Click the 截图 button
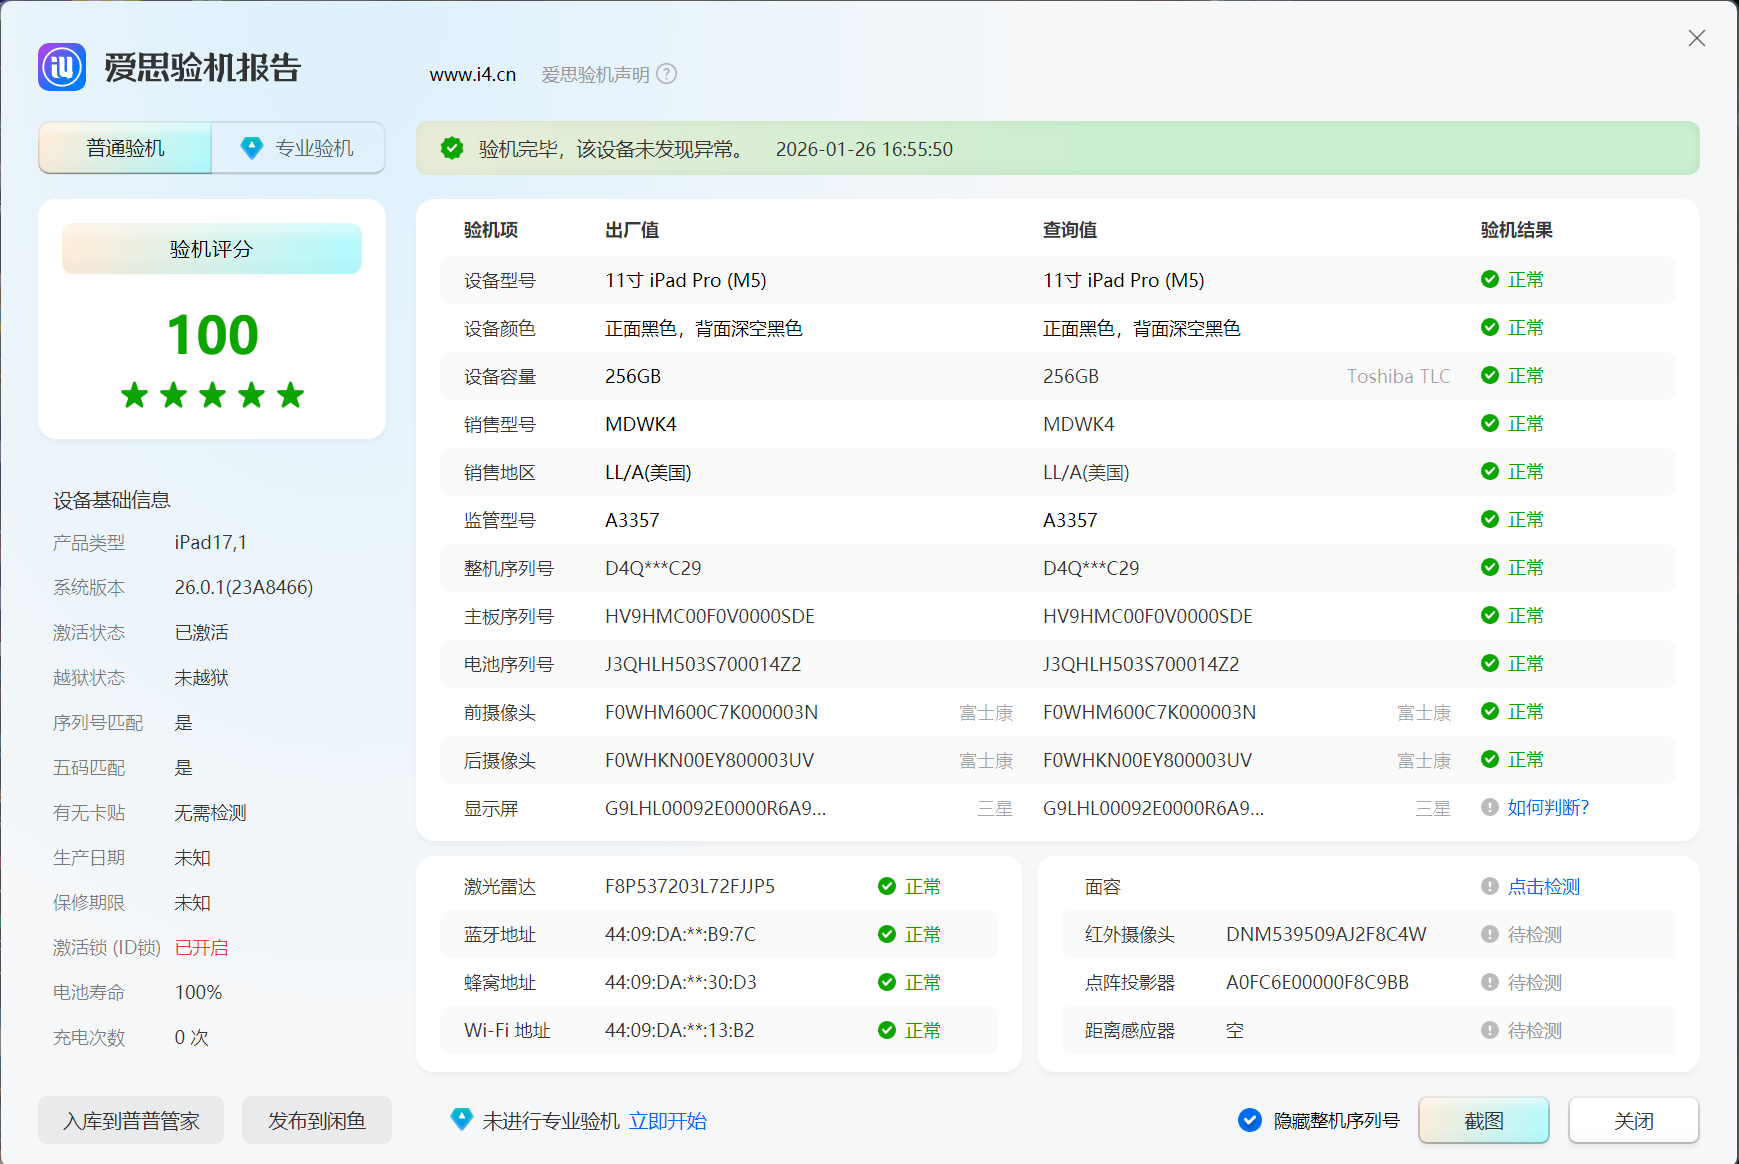The image size is (1739, 1164). coord(1484,1120)
